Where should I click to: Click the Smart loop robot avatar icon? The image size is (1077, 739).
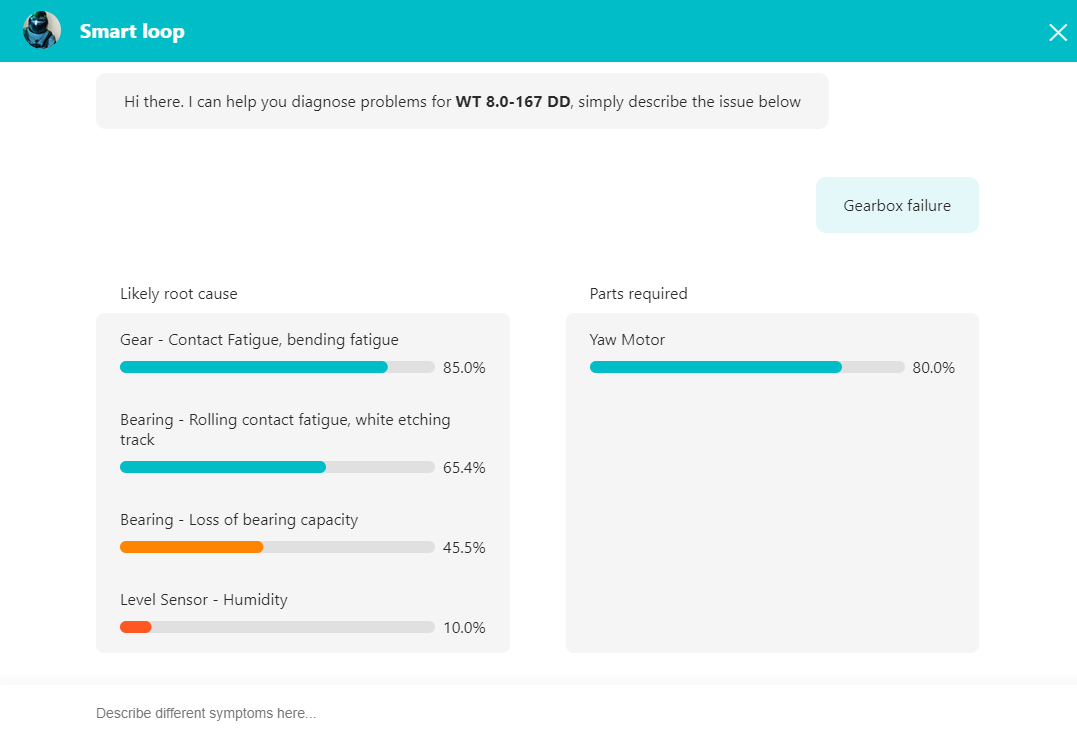click(41, 30)
